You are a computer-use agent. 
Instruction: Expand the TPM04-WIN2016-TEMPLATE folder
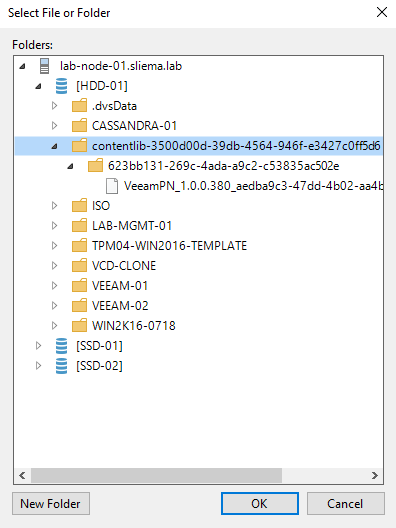coord(55,246)
